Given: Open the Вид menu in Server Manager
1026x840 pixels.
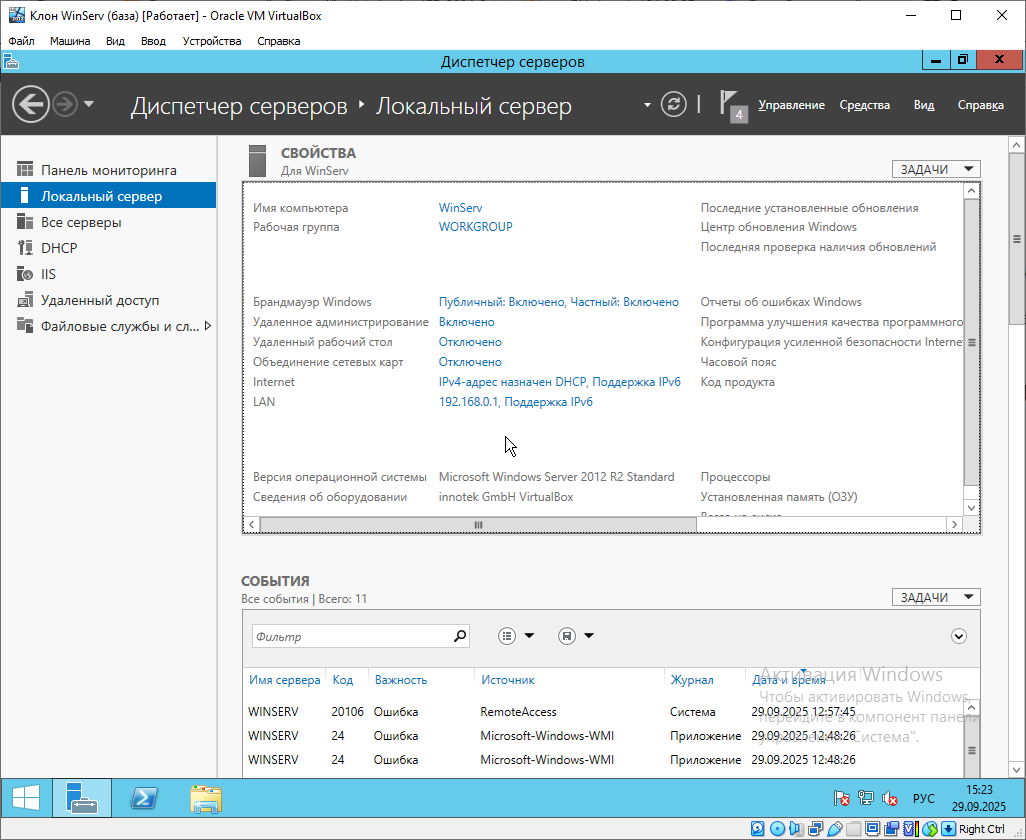Looking at the screenshot, I should click(924, 105).
